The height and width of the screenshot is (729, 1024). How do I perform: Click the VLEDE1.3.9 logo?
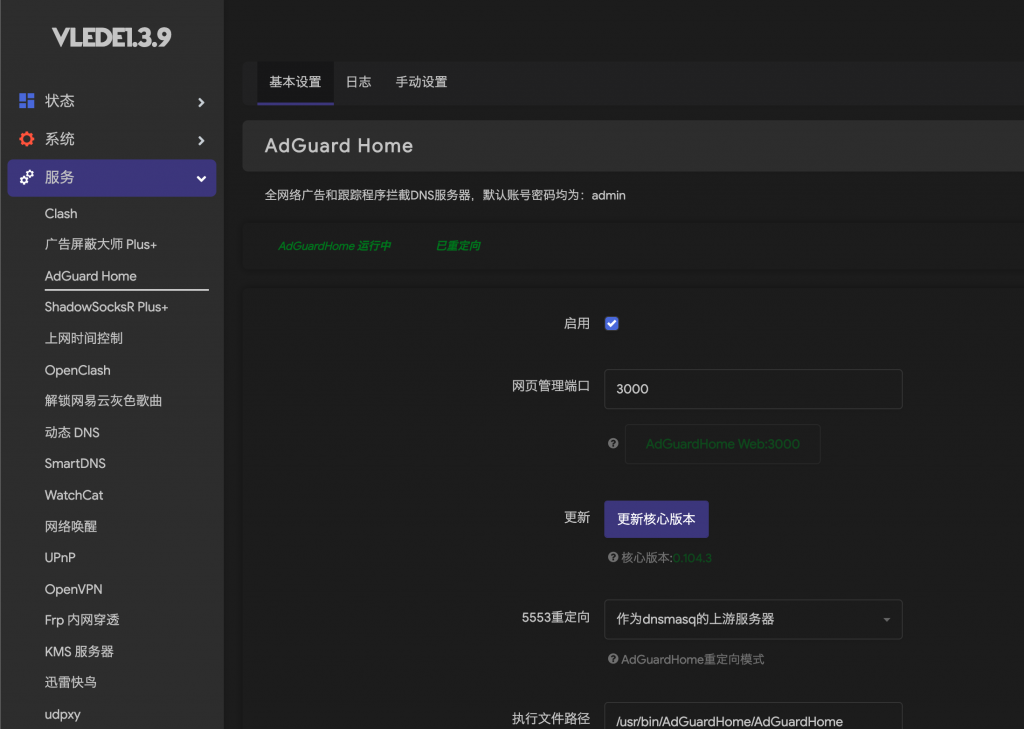pos(112,37)
